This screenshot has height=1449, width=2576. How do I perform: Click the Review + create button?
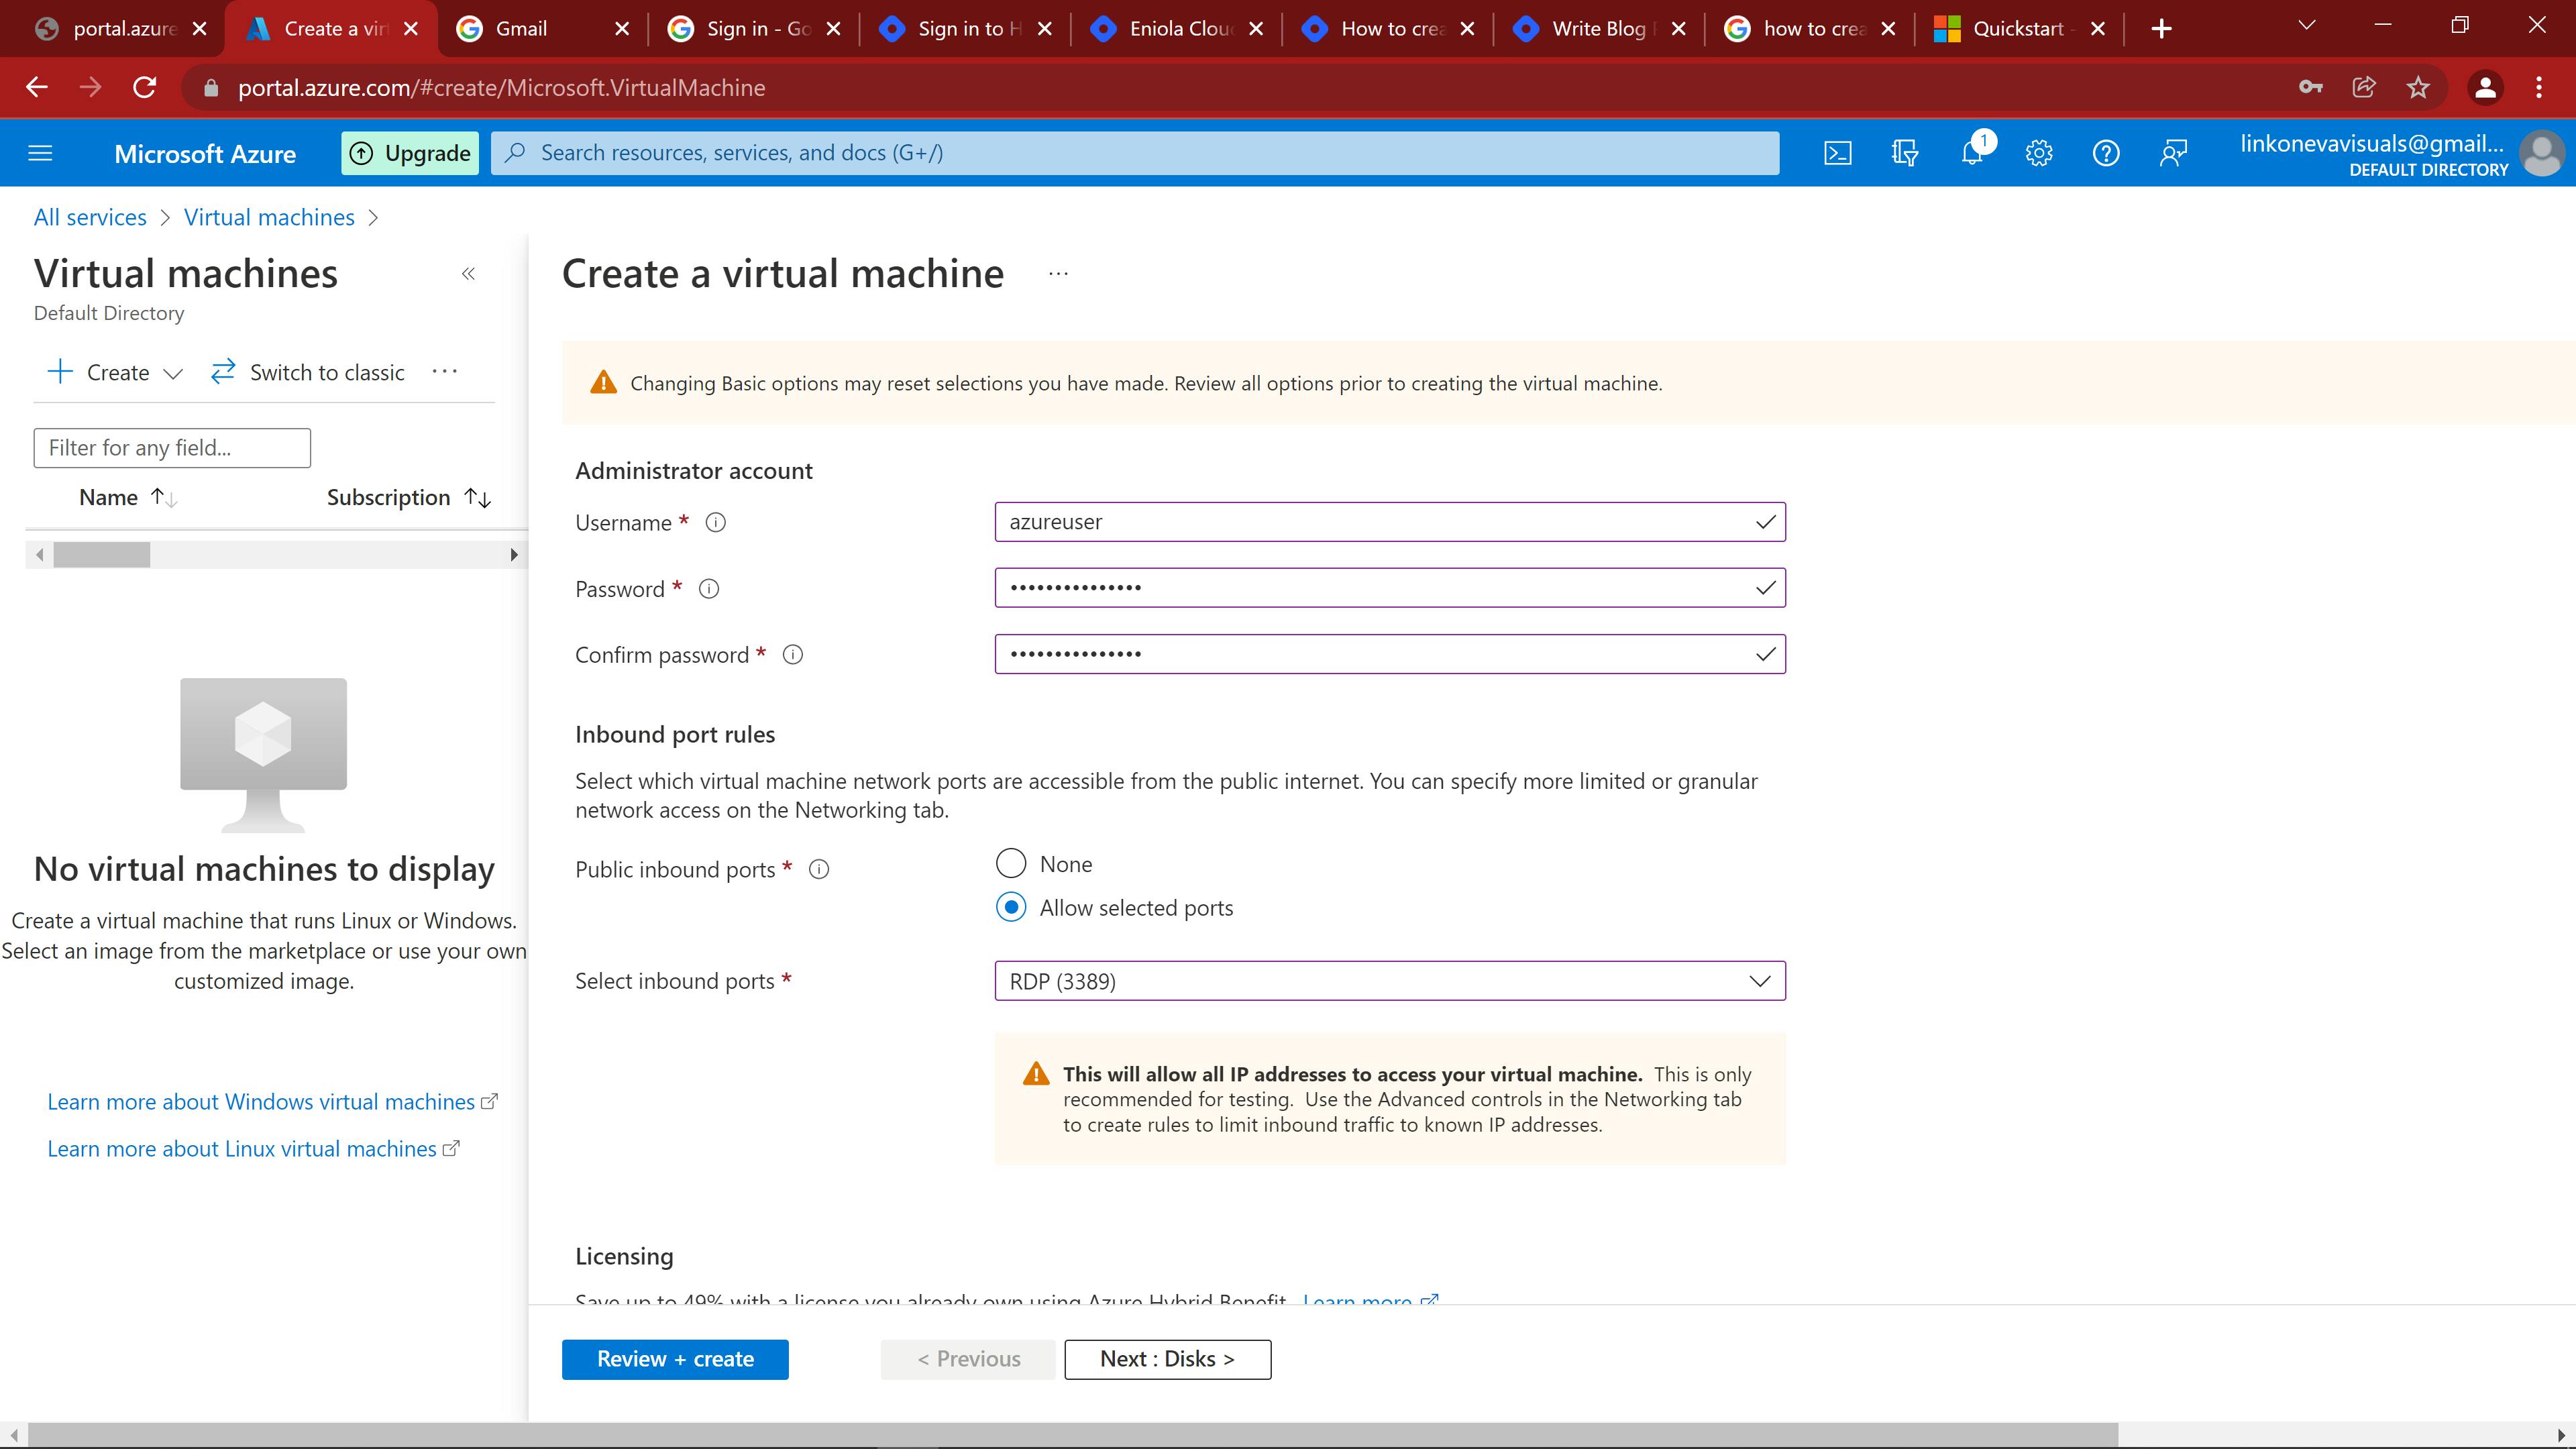tap(675, 1359)
